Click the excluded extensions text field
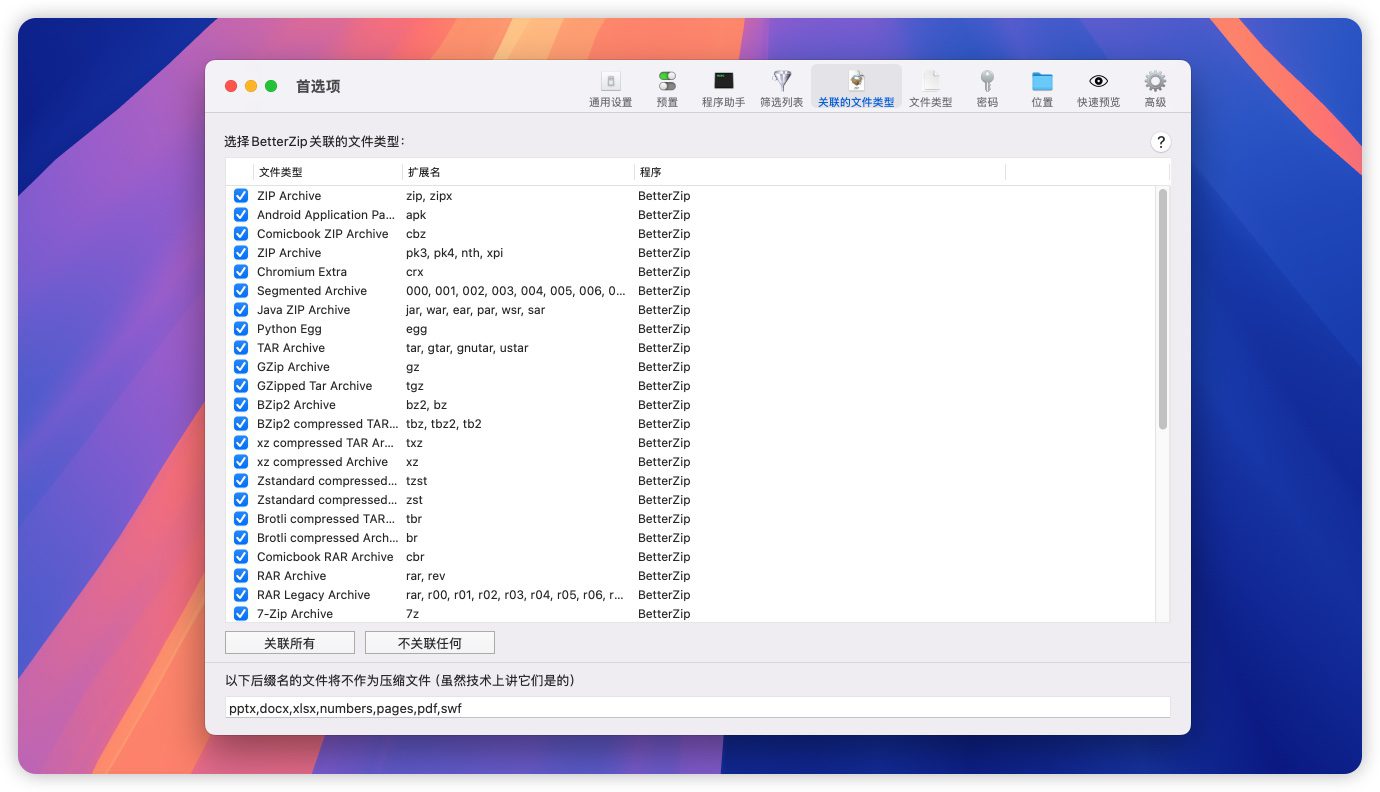The image size is (1380, 792). tap(697, 708)
